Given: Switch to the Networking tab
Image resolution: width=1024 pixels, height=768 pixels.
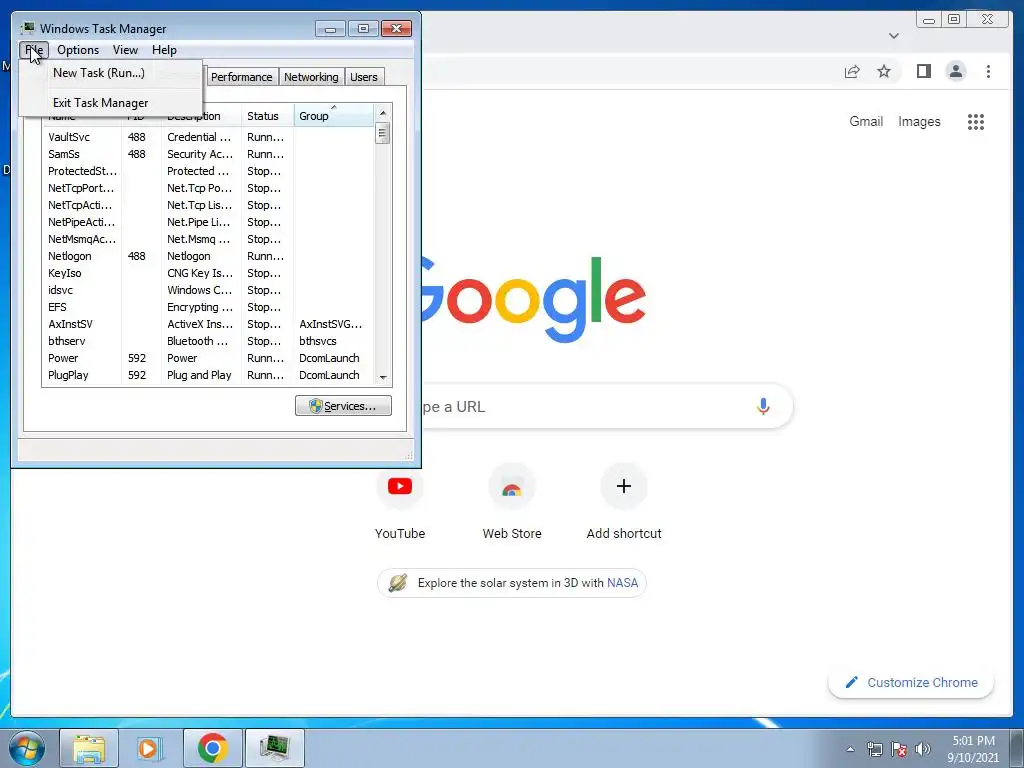Looking at the screenshot, I should (311, 77).
